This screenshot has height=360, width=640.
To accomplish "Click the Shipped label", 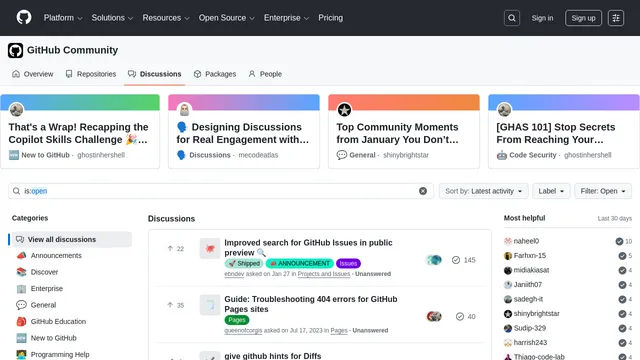I will (244, 263).
